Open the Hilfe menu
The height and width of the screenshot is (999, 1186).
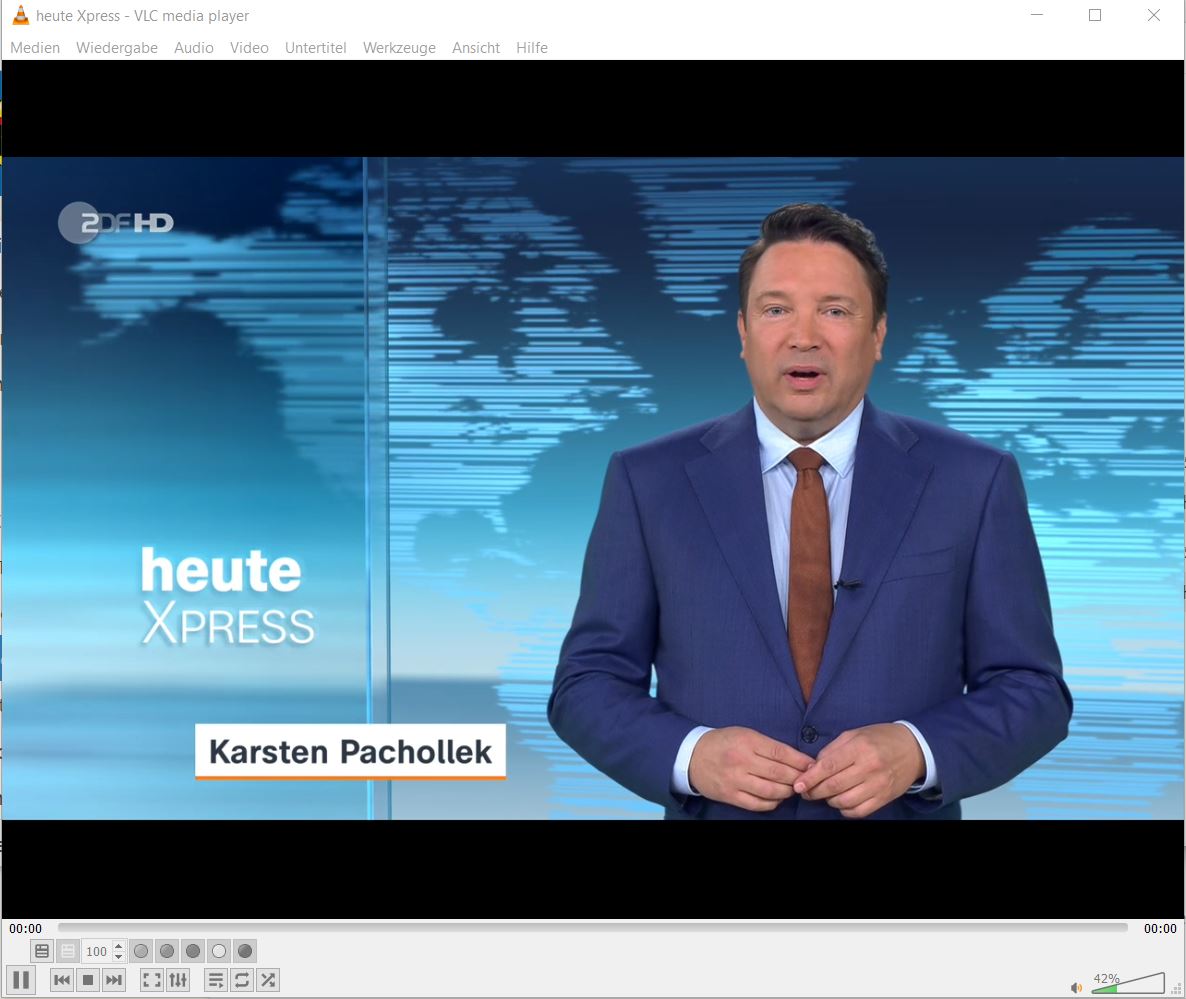point(532,48)
